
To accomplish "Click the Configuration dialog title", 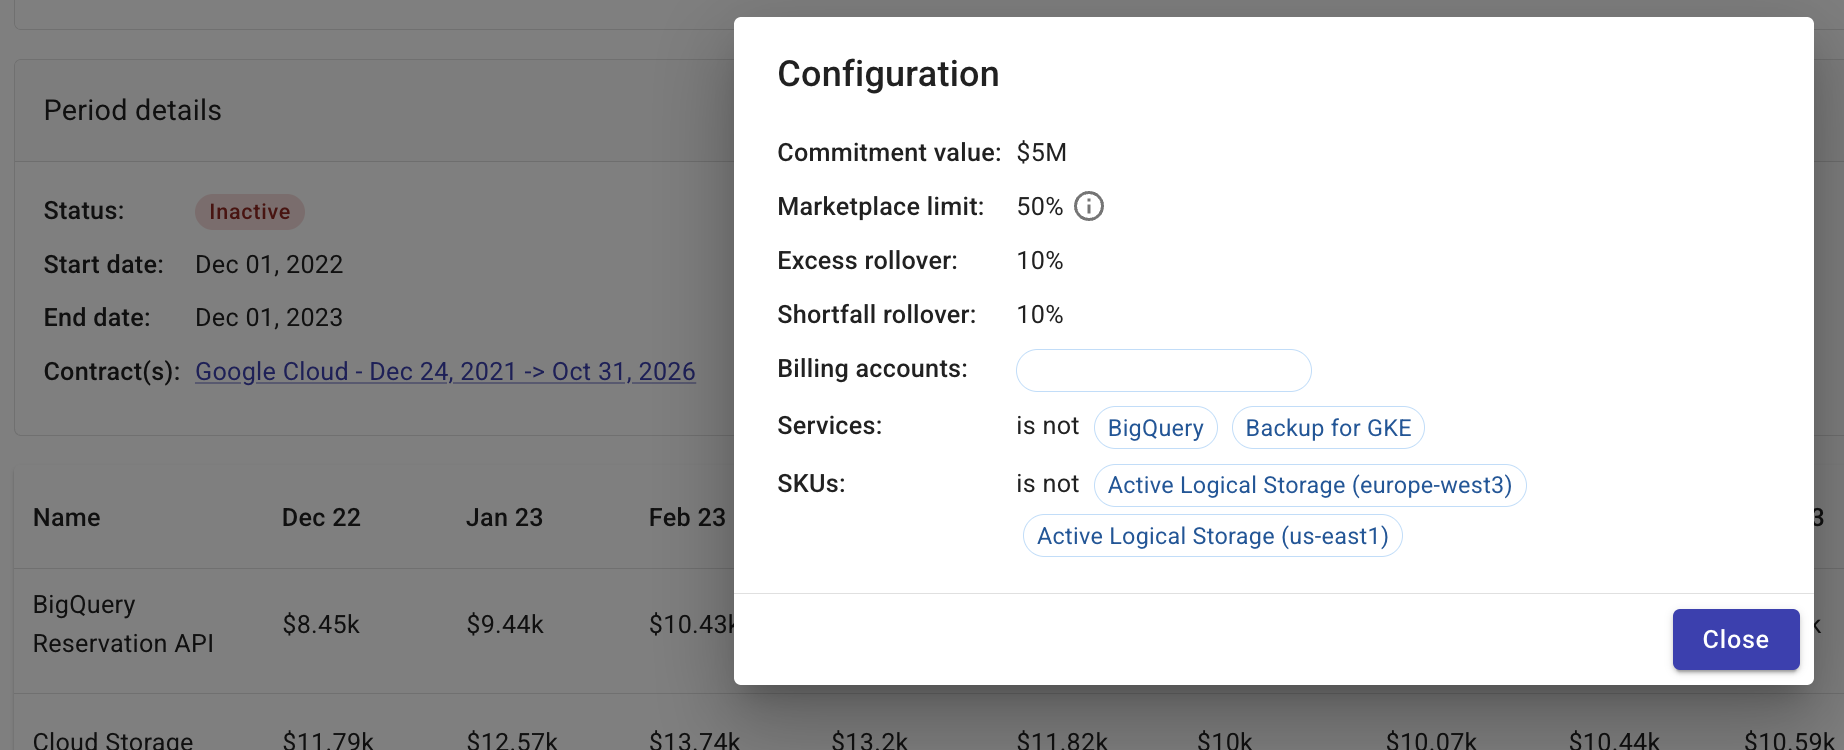I will 888,74.
